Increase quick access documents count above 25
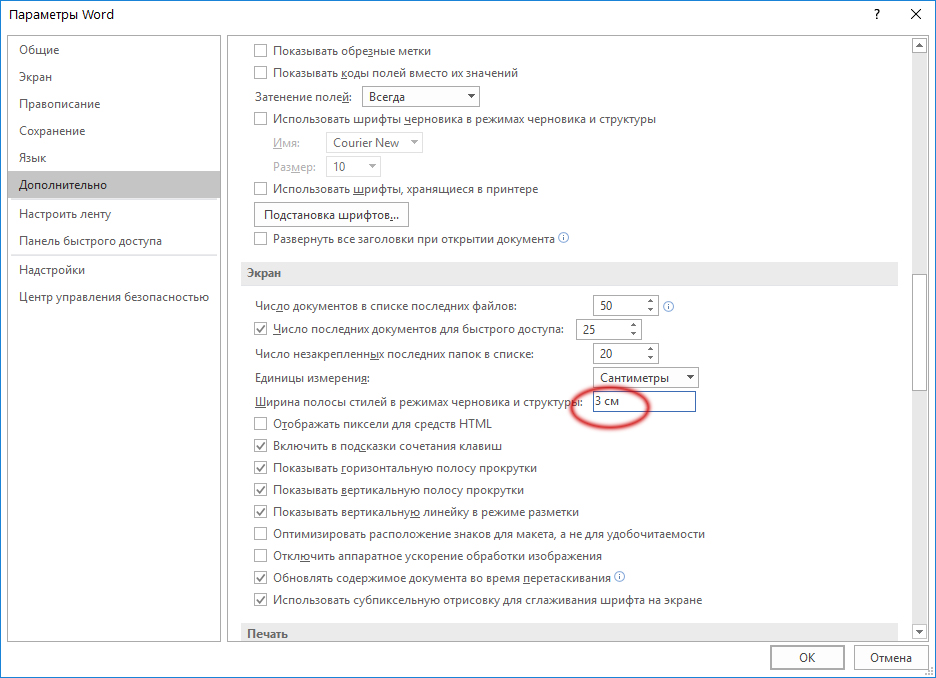The height and width of the screenshot is (678, 936). (x=633, y=325)
